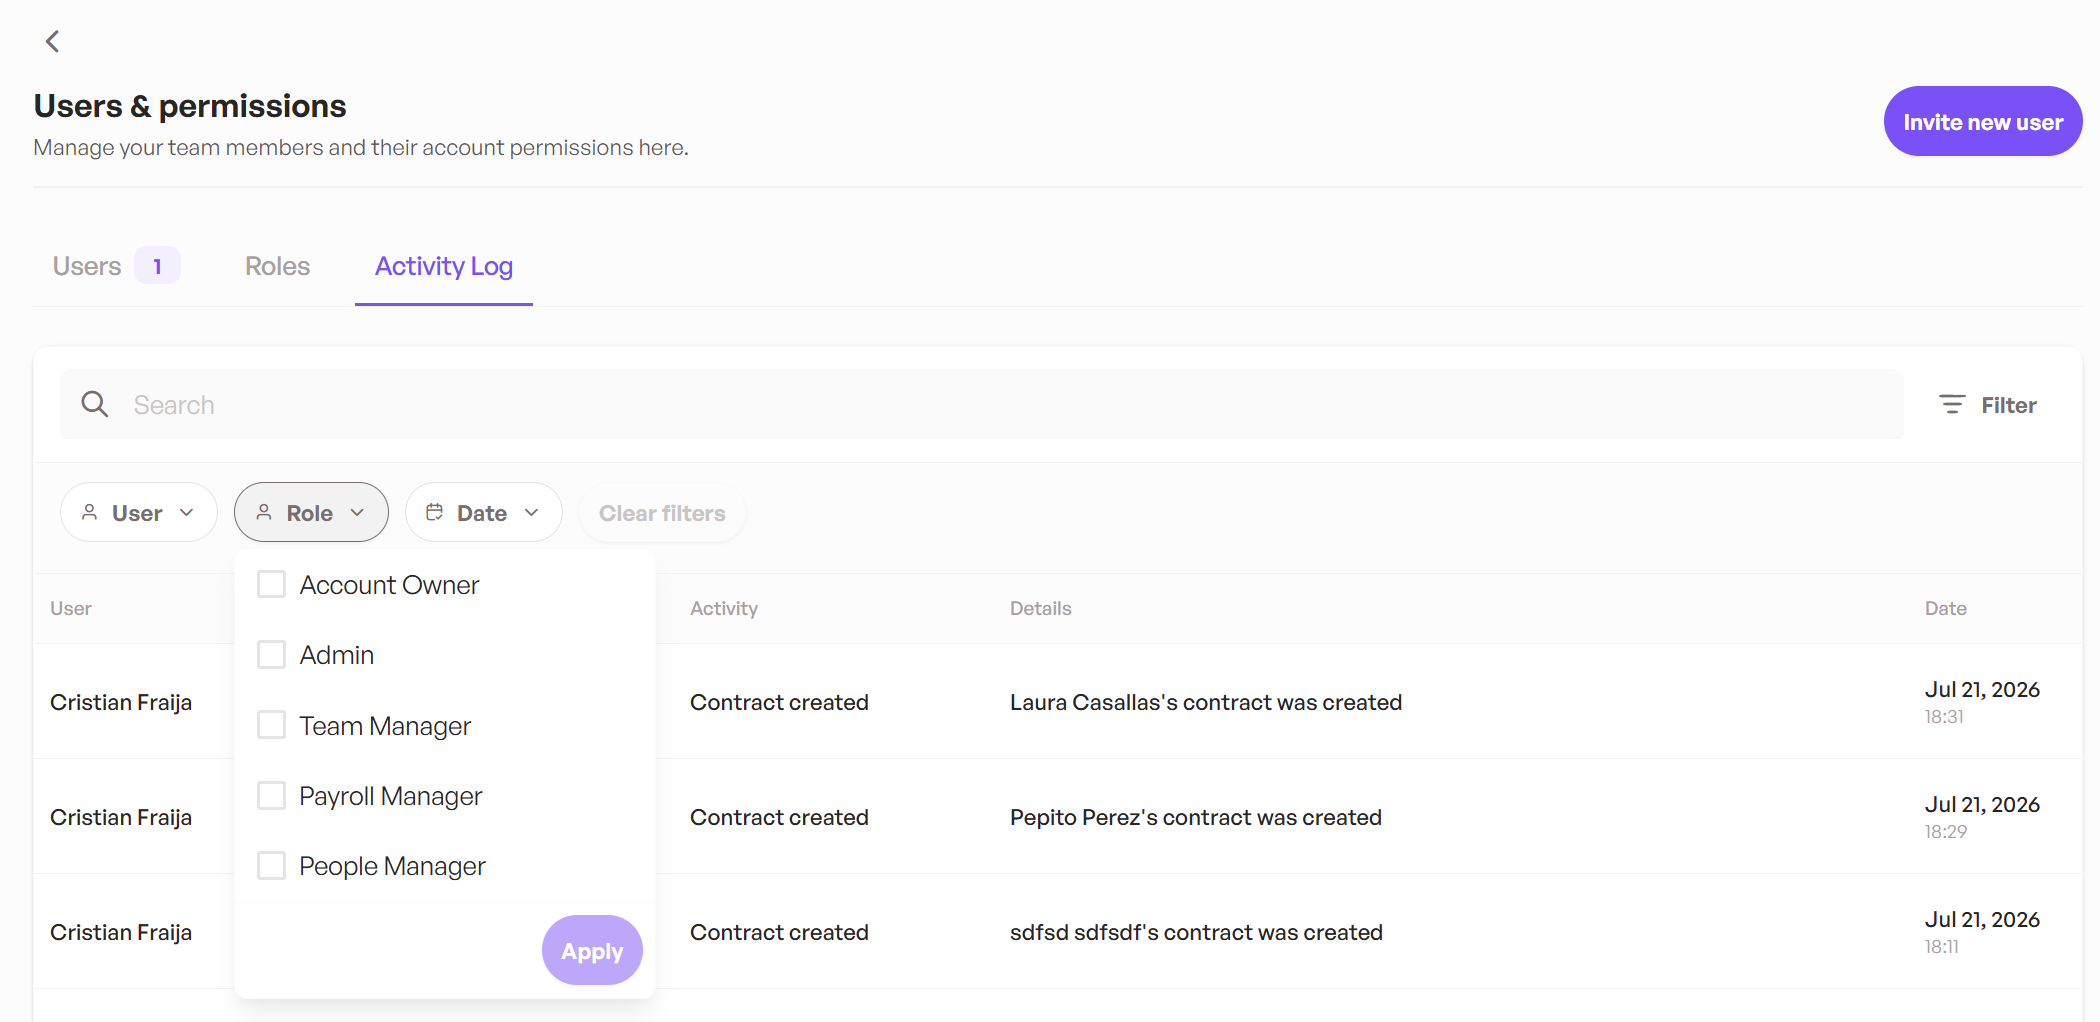Click the magnifying glass search icon

95,404
